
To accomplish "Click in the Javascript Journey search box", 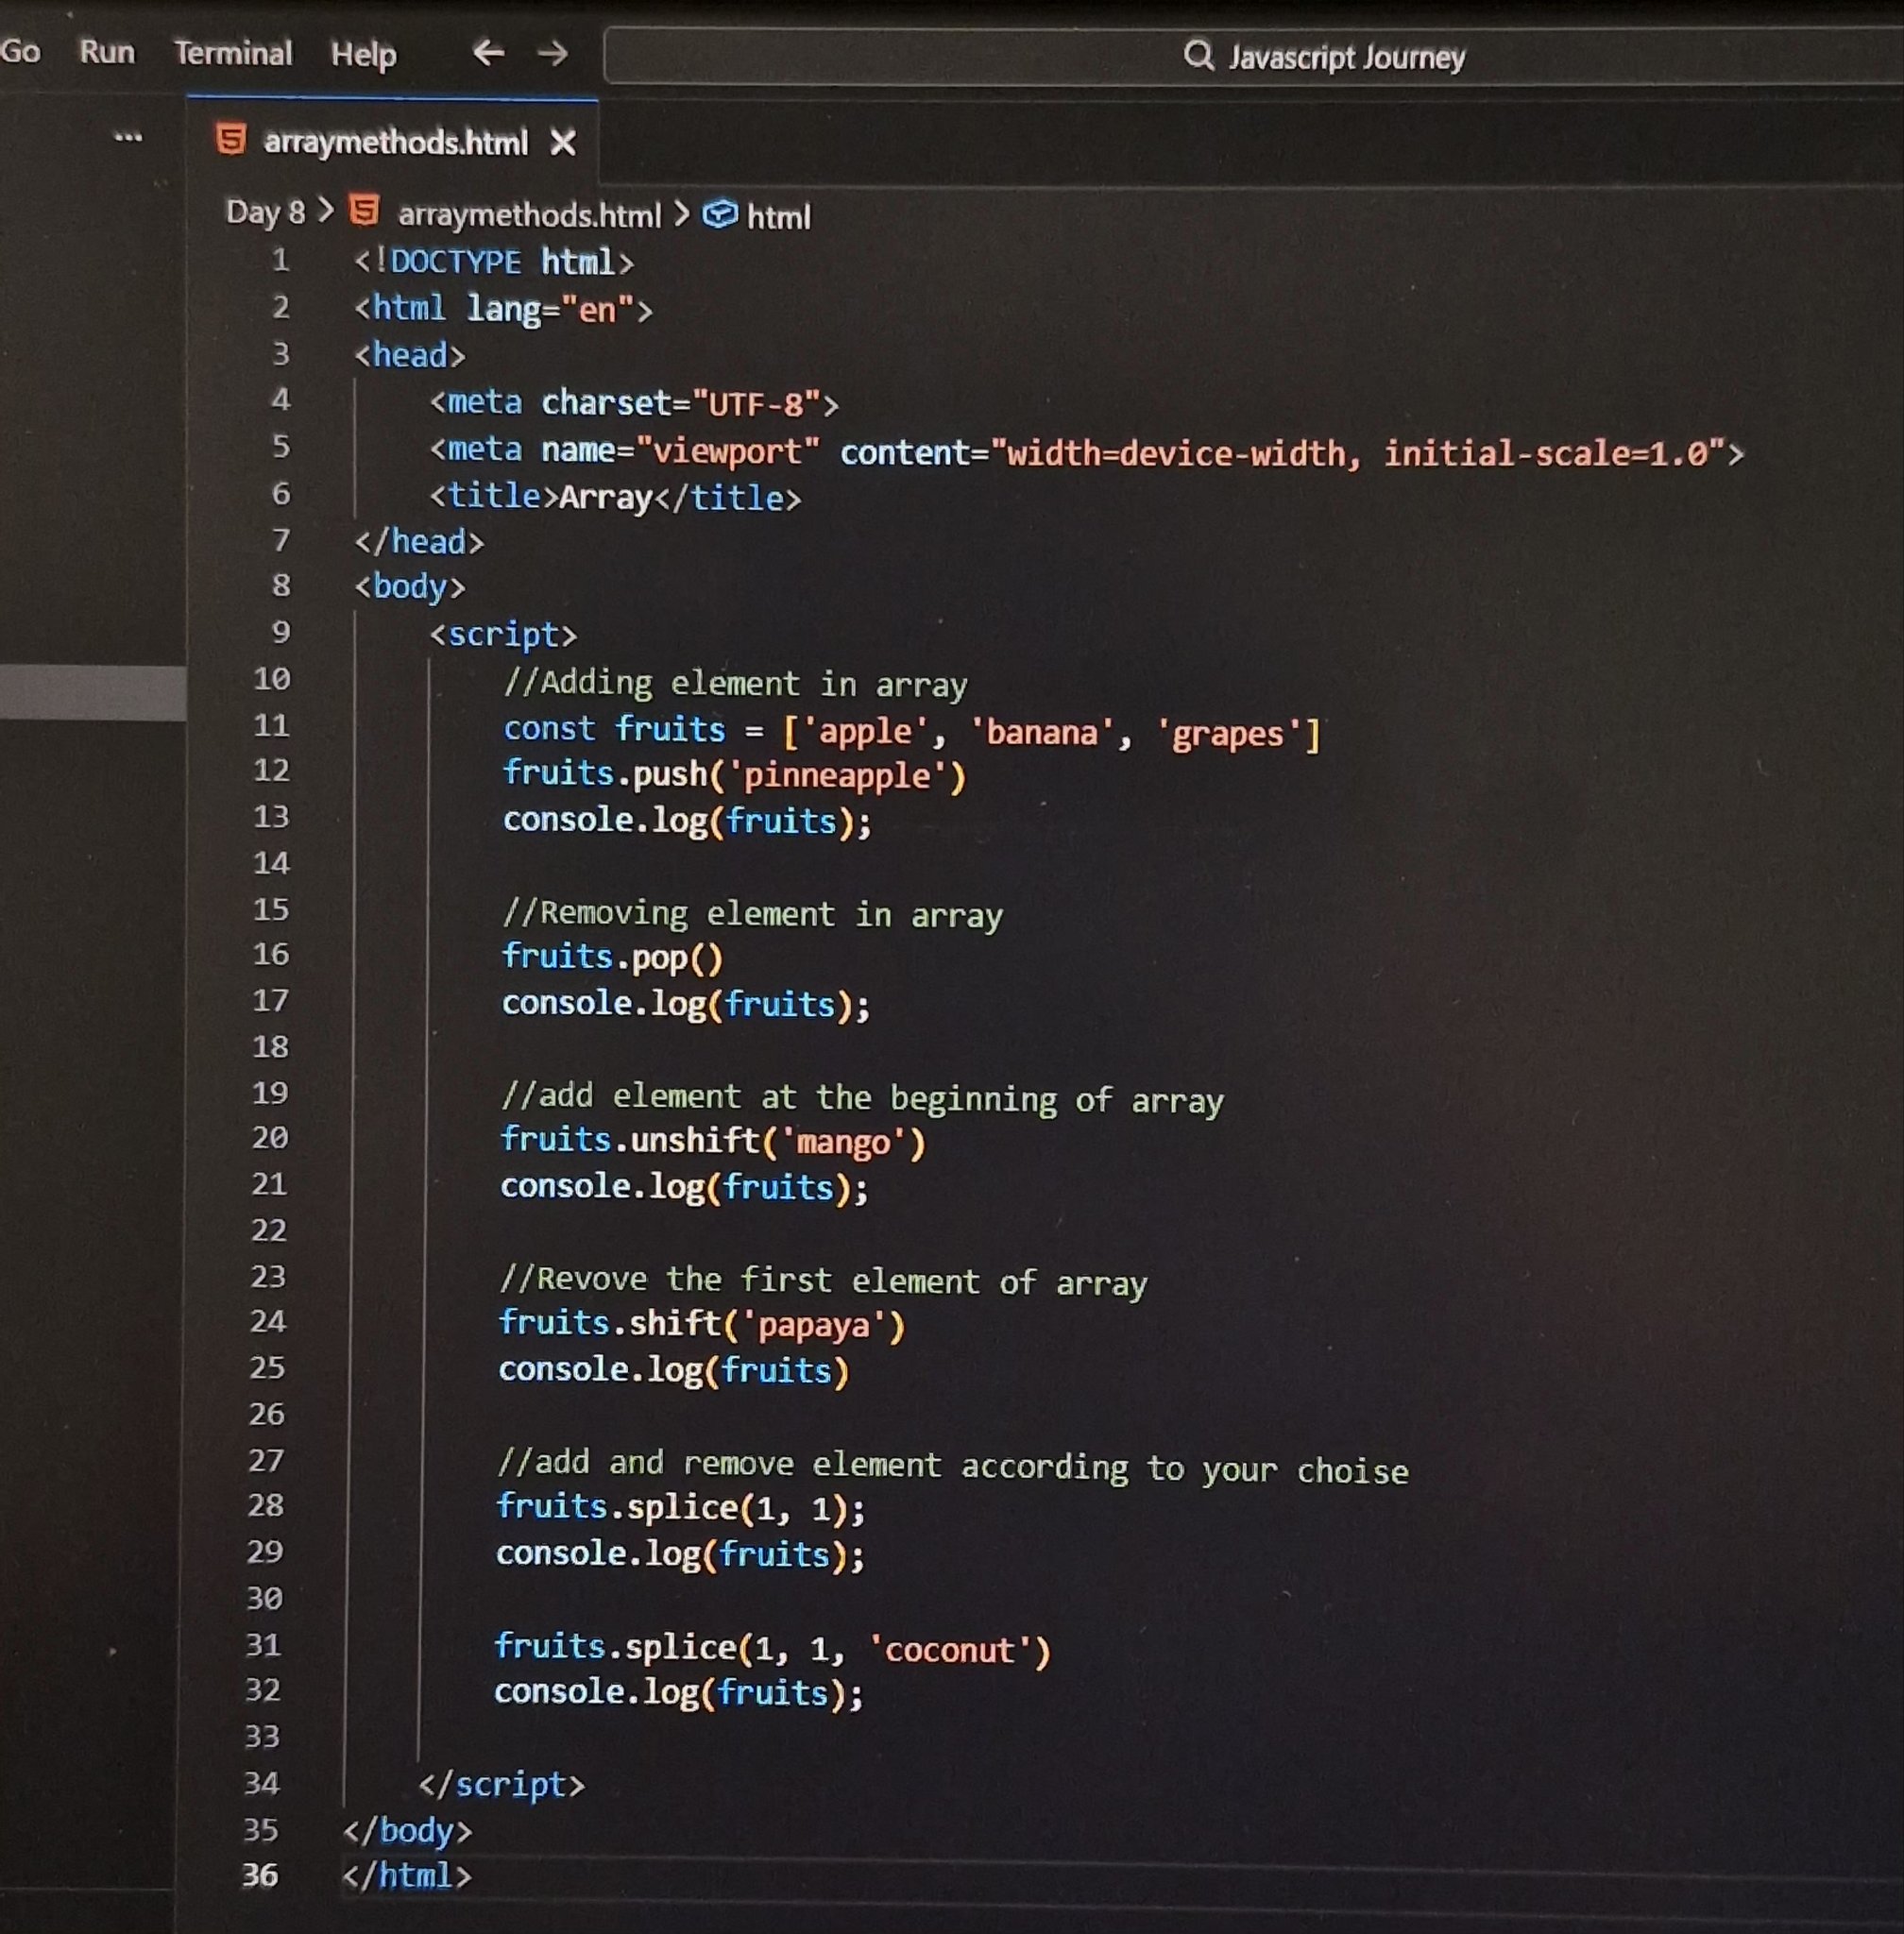I will pyautogui.click(x=1345, y=57).
